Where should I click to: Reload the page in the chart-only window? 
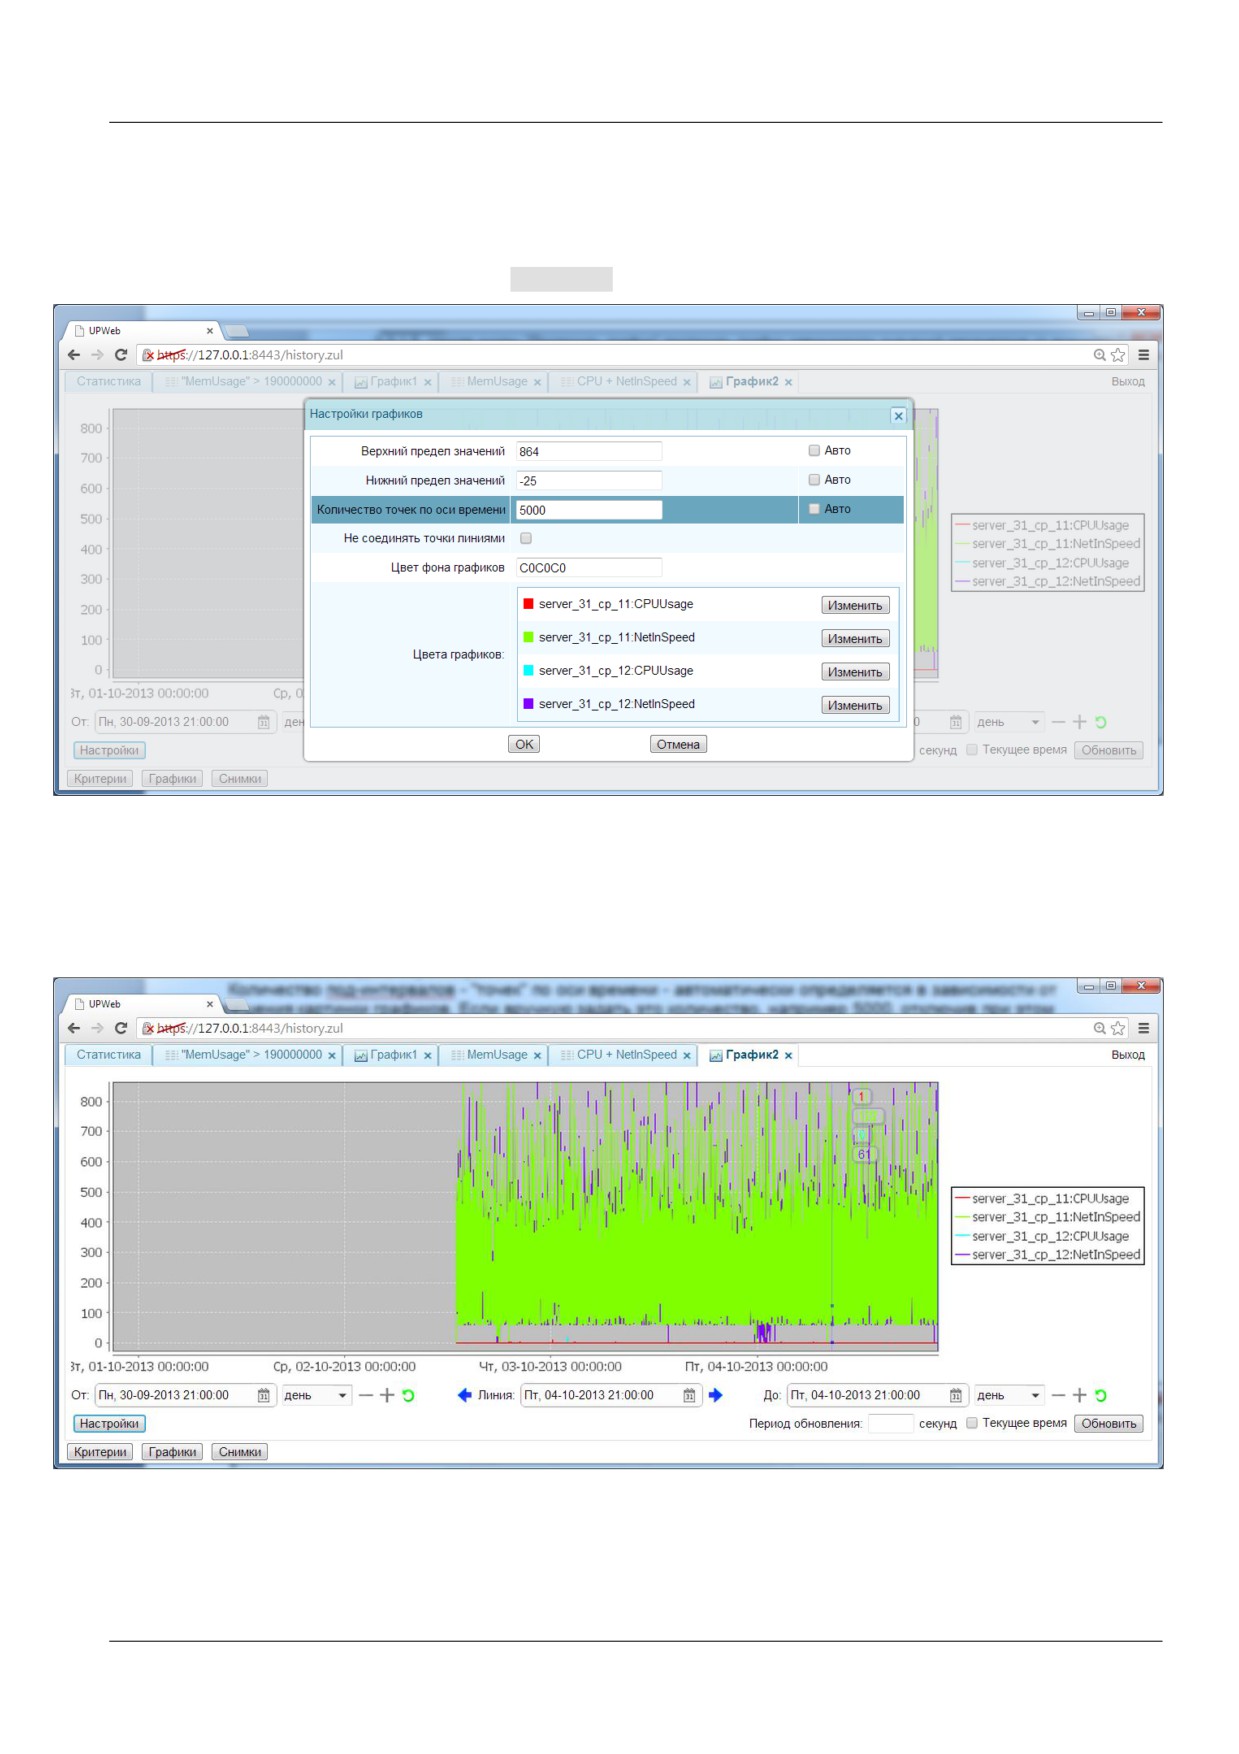coord(121,1028)
